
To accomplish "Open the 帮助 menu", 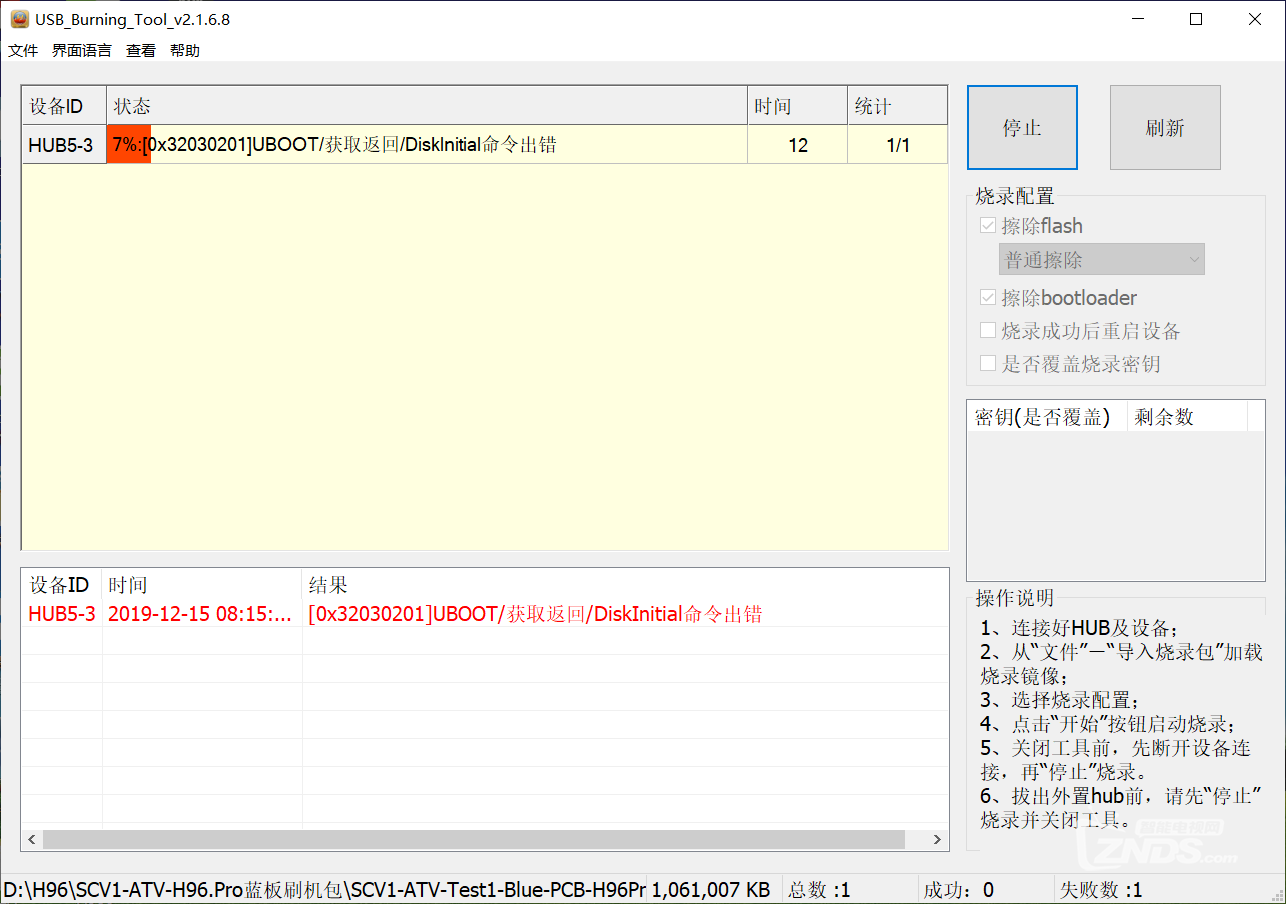I will (x=185, y=50).
